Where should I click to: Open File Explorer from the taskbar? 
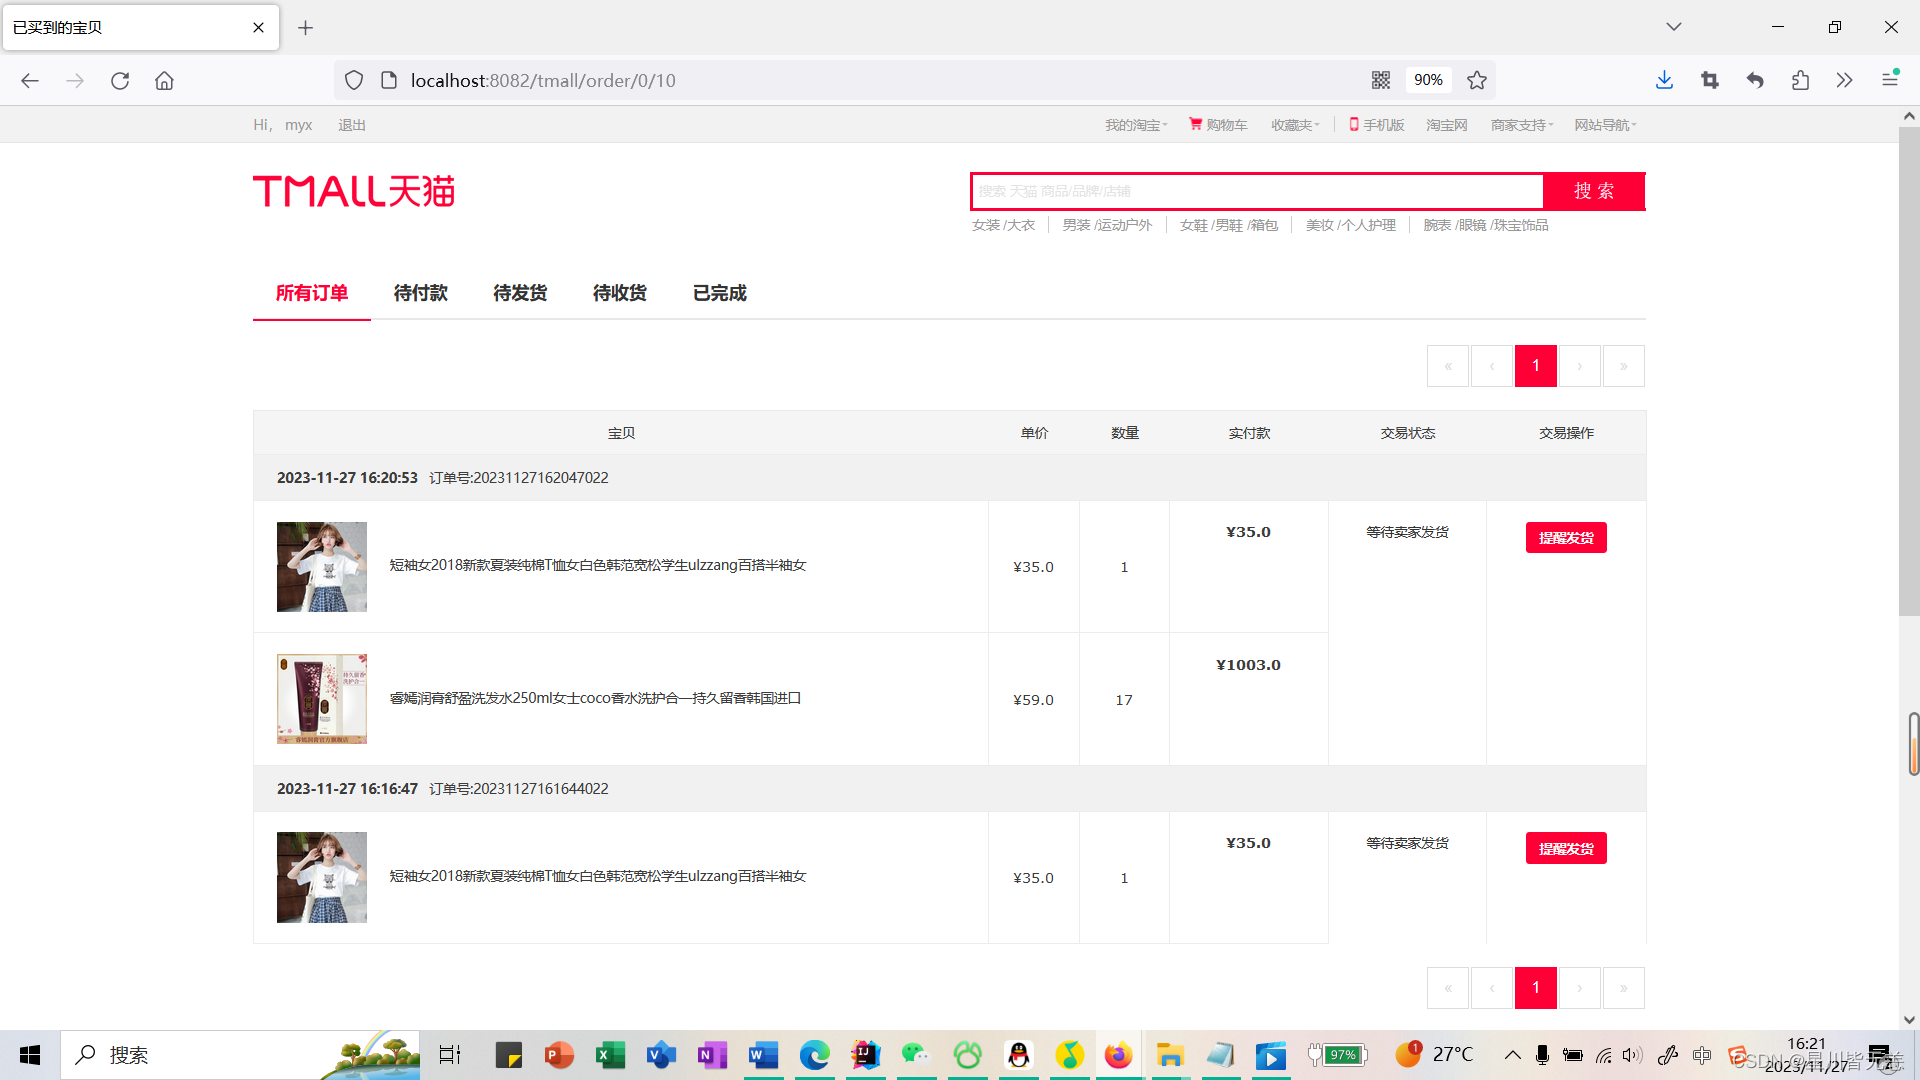tap(1170, 1055)
